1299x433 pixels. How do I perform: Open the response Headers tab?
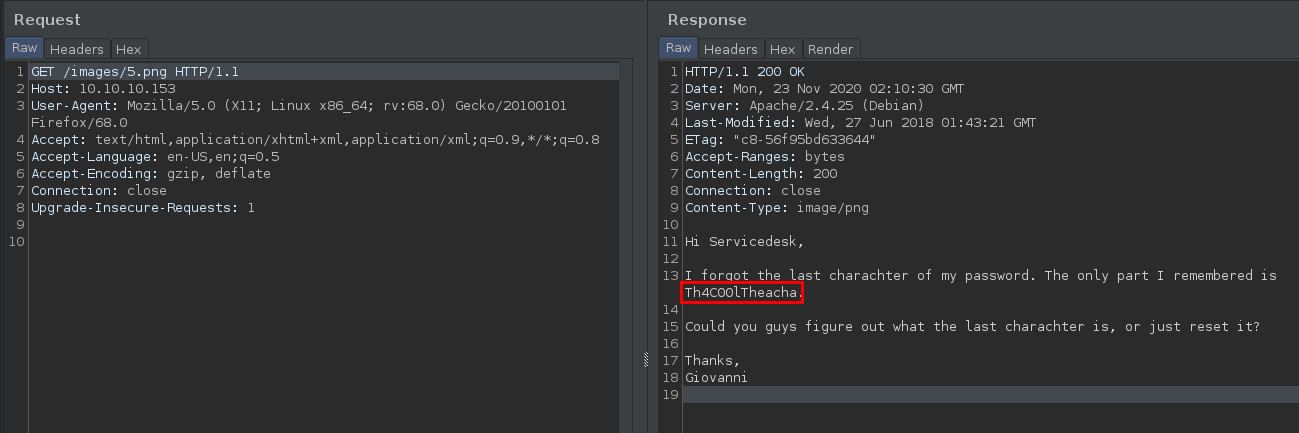730,49
